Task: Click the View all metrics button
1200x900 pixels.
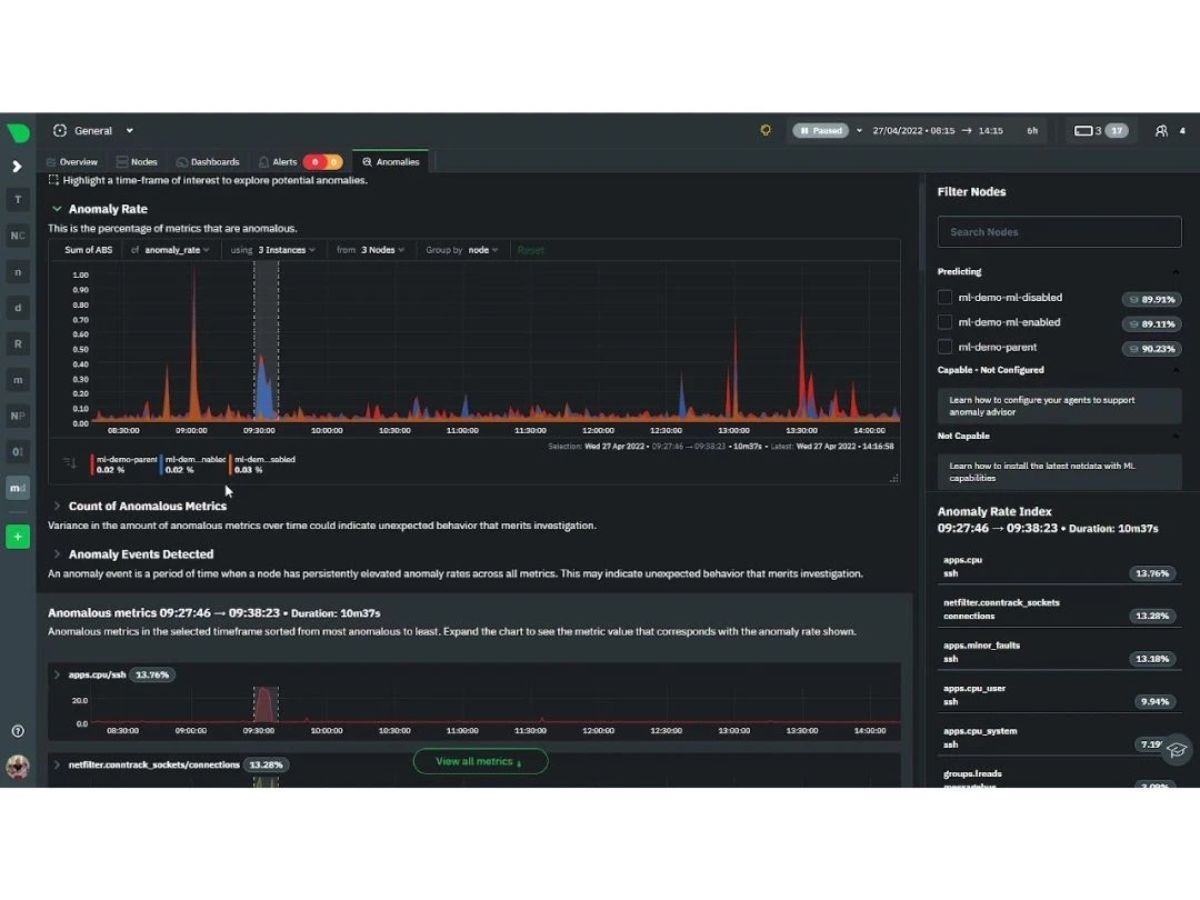Action: coord(480,761)
